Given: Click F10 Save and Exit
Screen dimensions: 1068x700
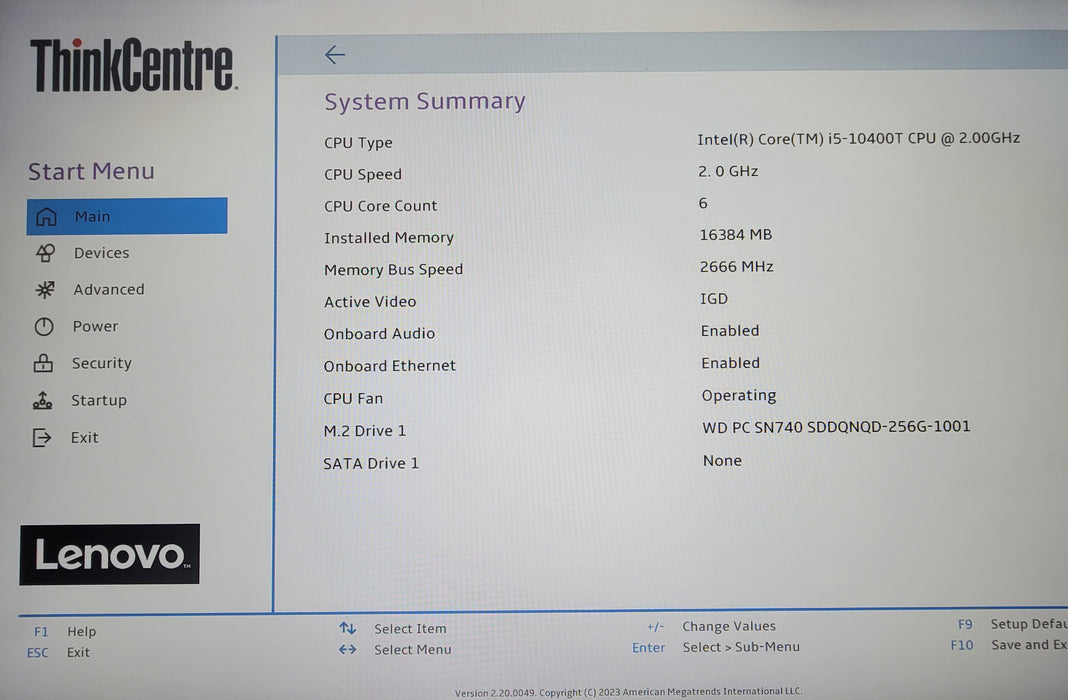Looking at the screenshot, I should (x=1009, y=645).
